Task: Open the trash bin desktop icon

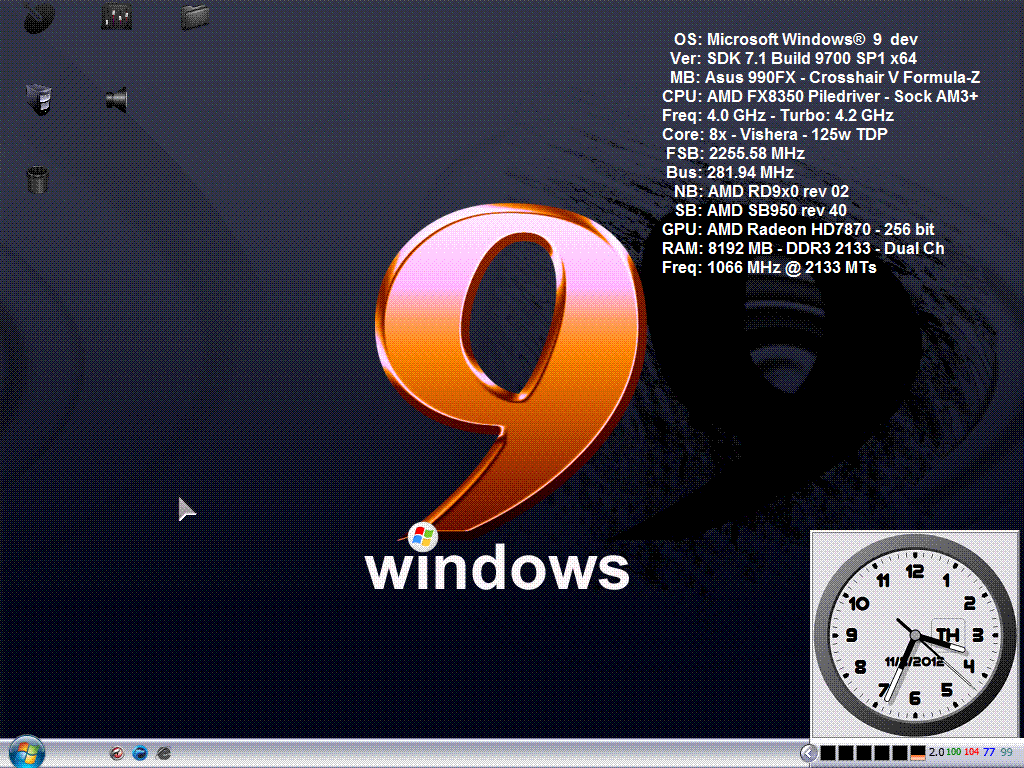Action: pyautogui.click(x=37, y=179)
